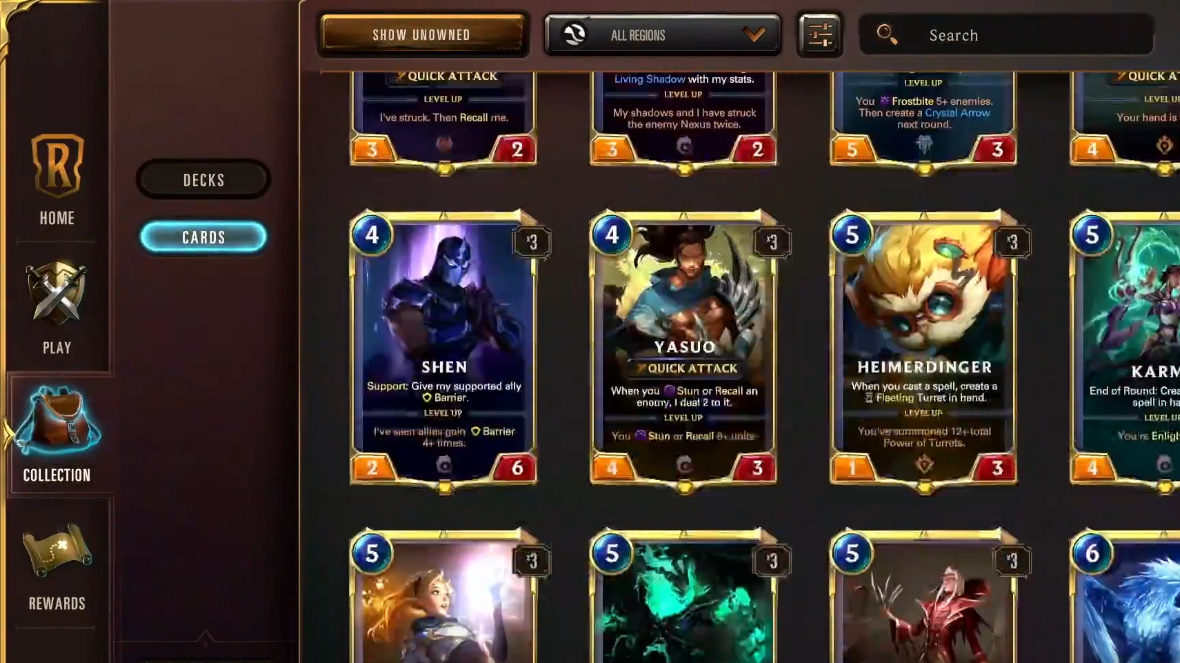The image size is (1180, 663).
Task: Open the Shen champion card
Action: [444, 350]
